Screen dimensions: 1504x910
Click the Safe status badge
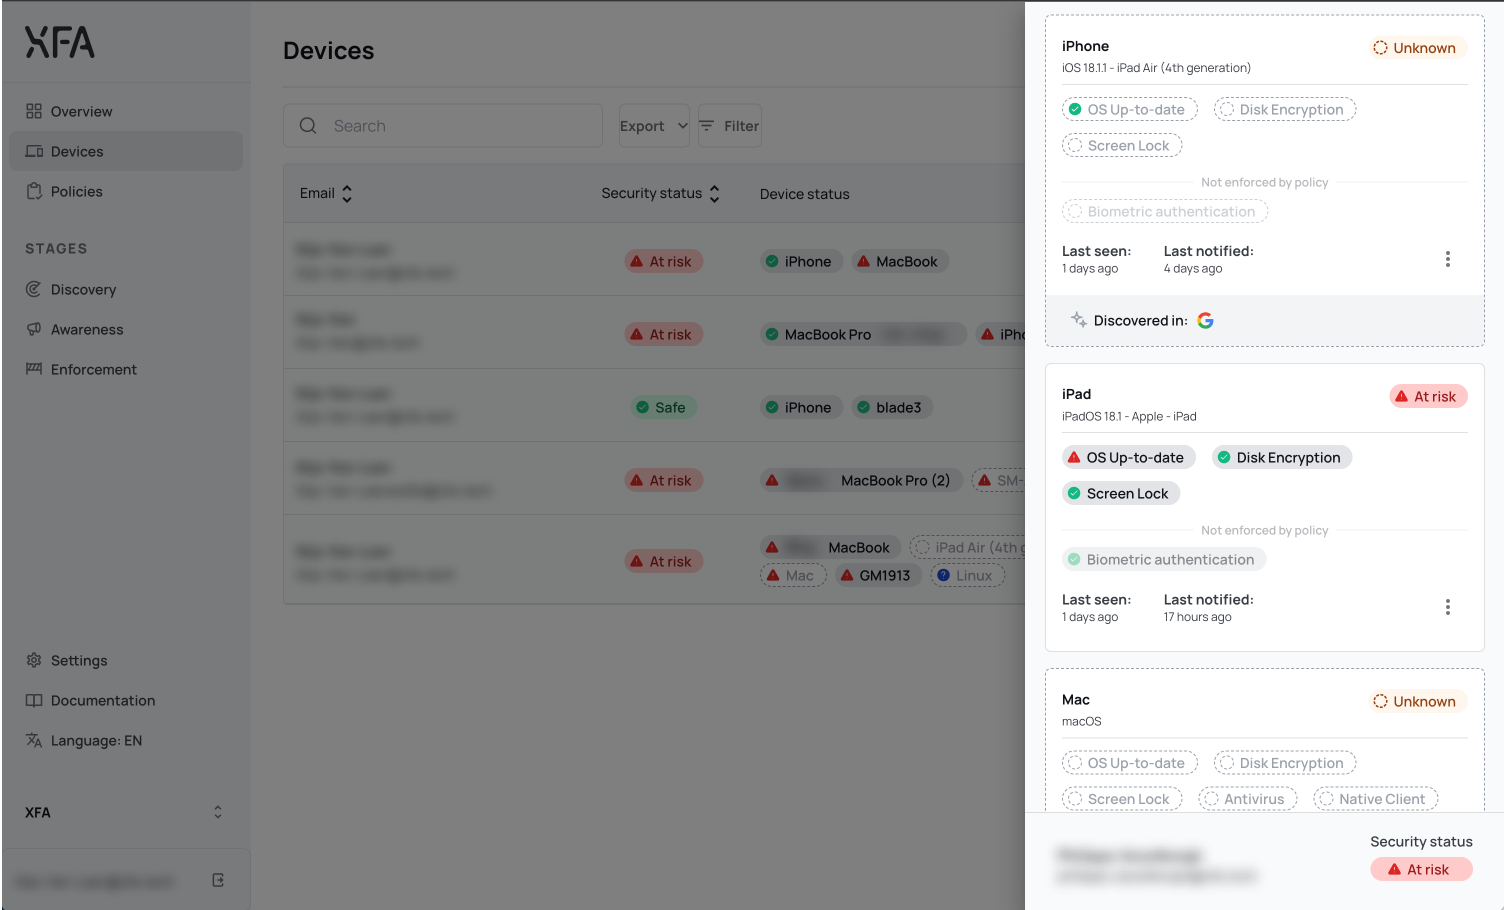pyautogui.click(x=664, y=407)
